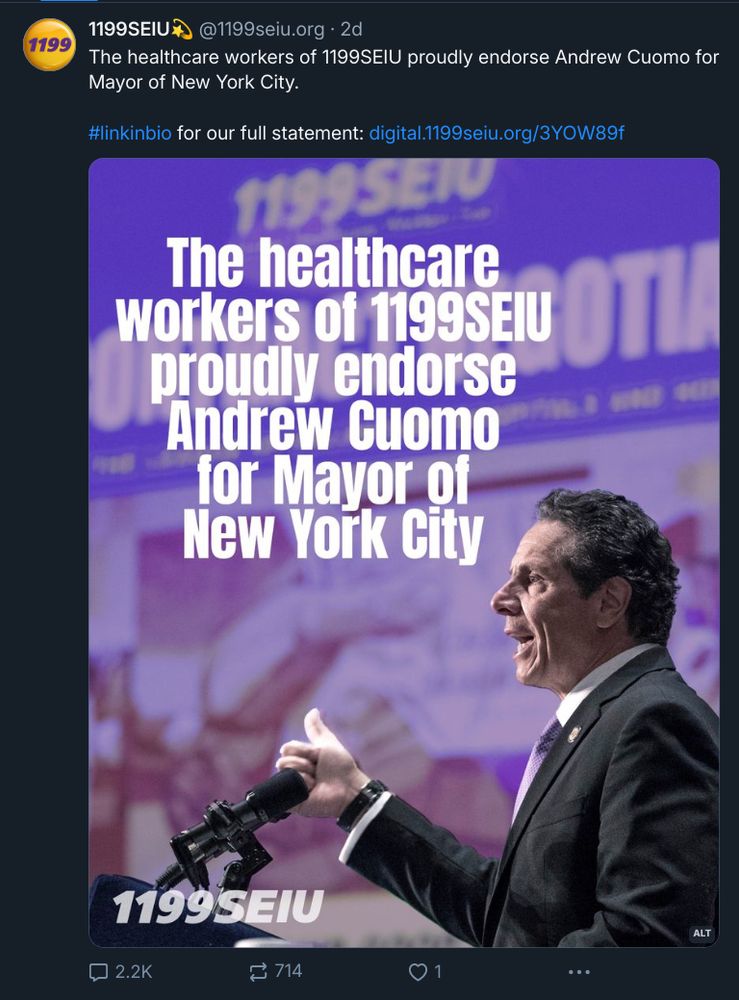Click the 1199SEIU watermark logo in the image
The height and width of the screenshot is (1000, 739).
tap(218, 907)
